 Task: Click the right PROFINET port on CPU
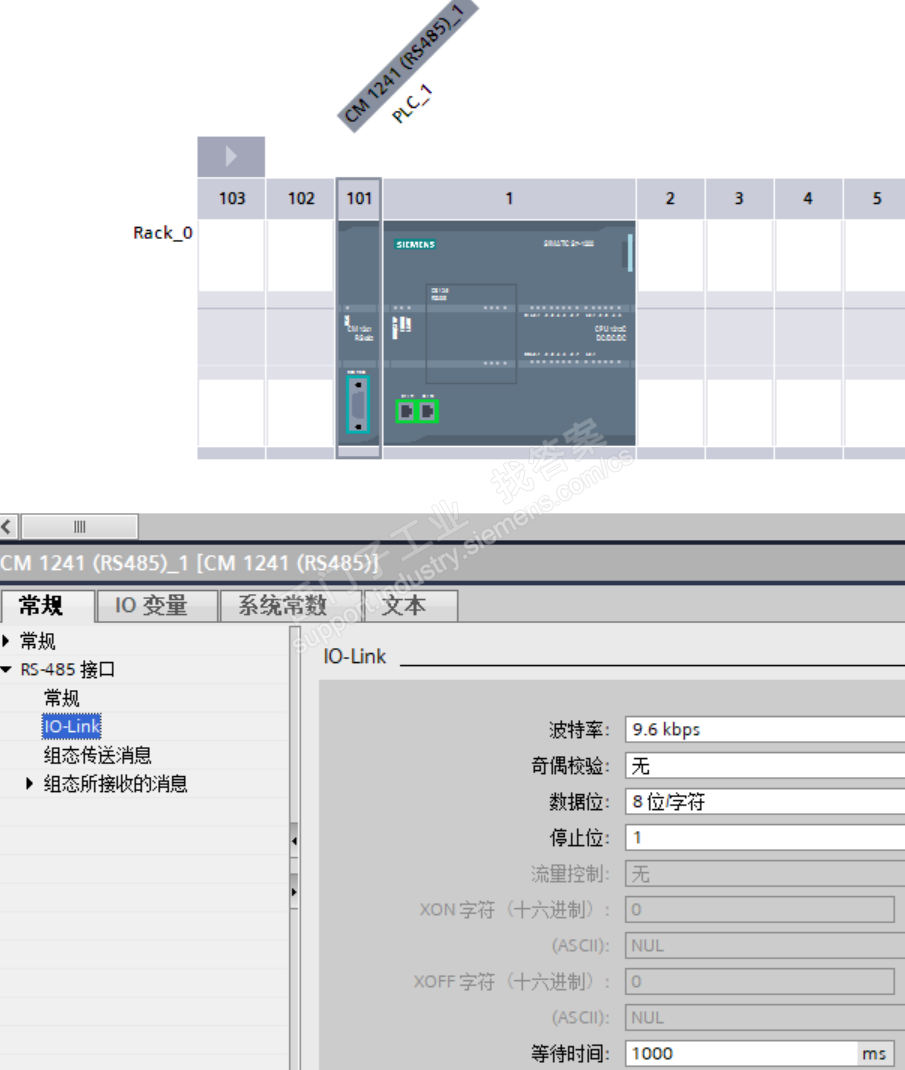tap(428, 411)
